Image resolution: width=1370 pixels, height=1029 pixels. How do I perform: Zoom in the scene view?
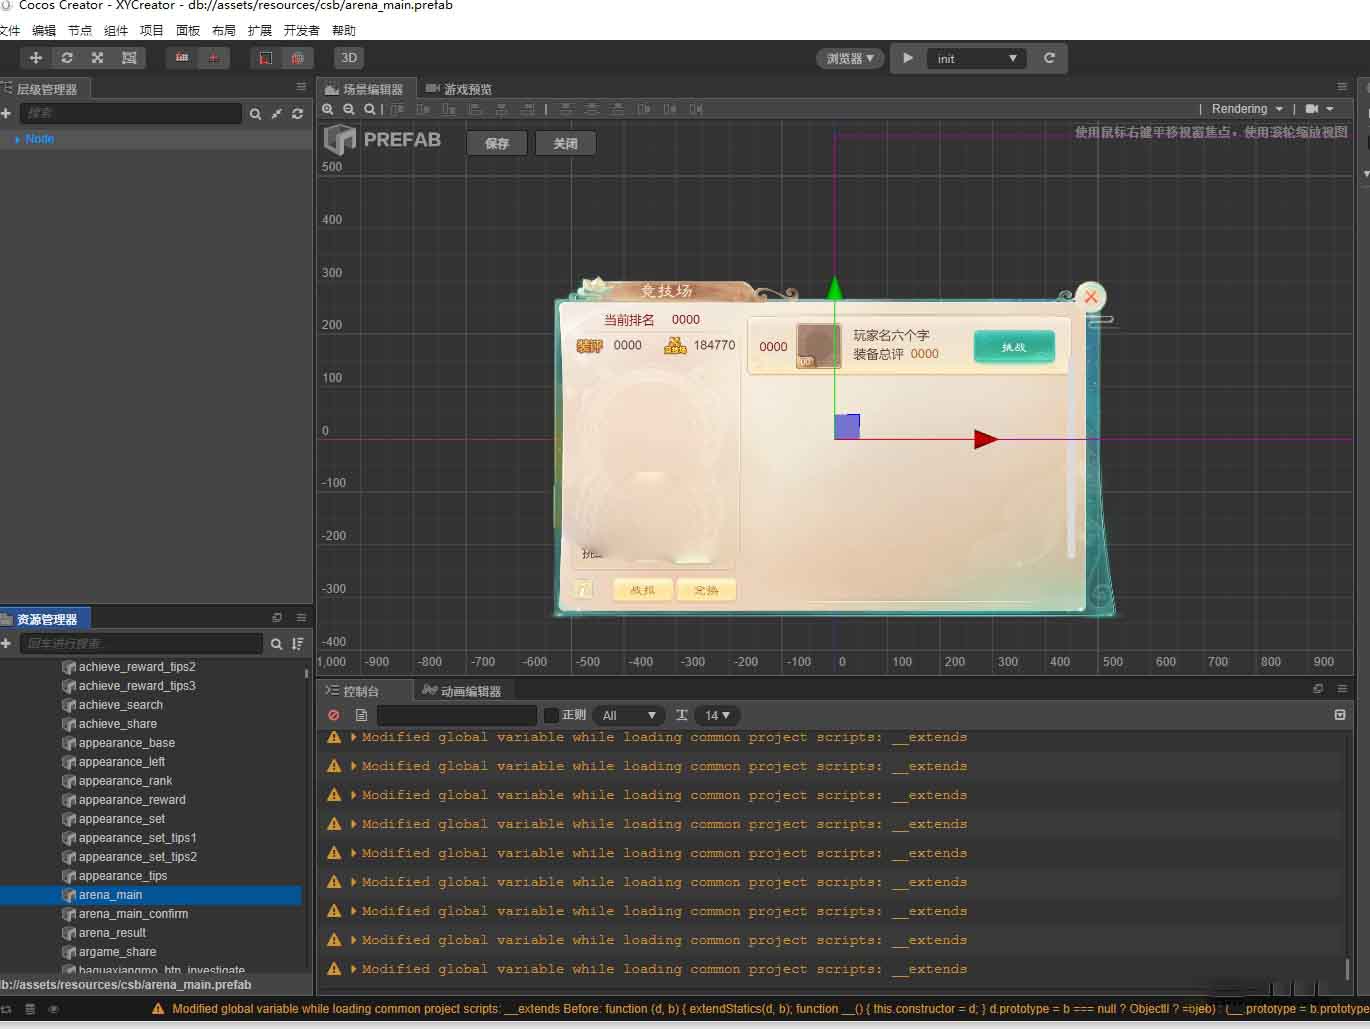pos(328,109)
